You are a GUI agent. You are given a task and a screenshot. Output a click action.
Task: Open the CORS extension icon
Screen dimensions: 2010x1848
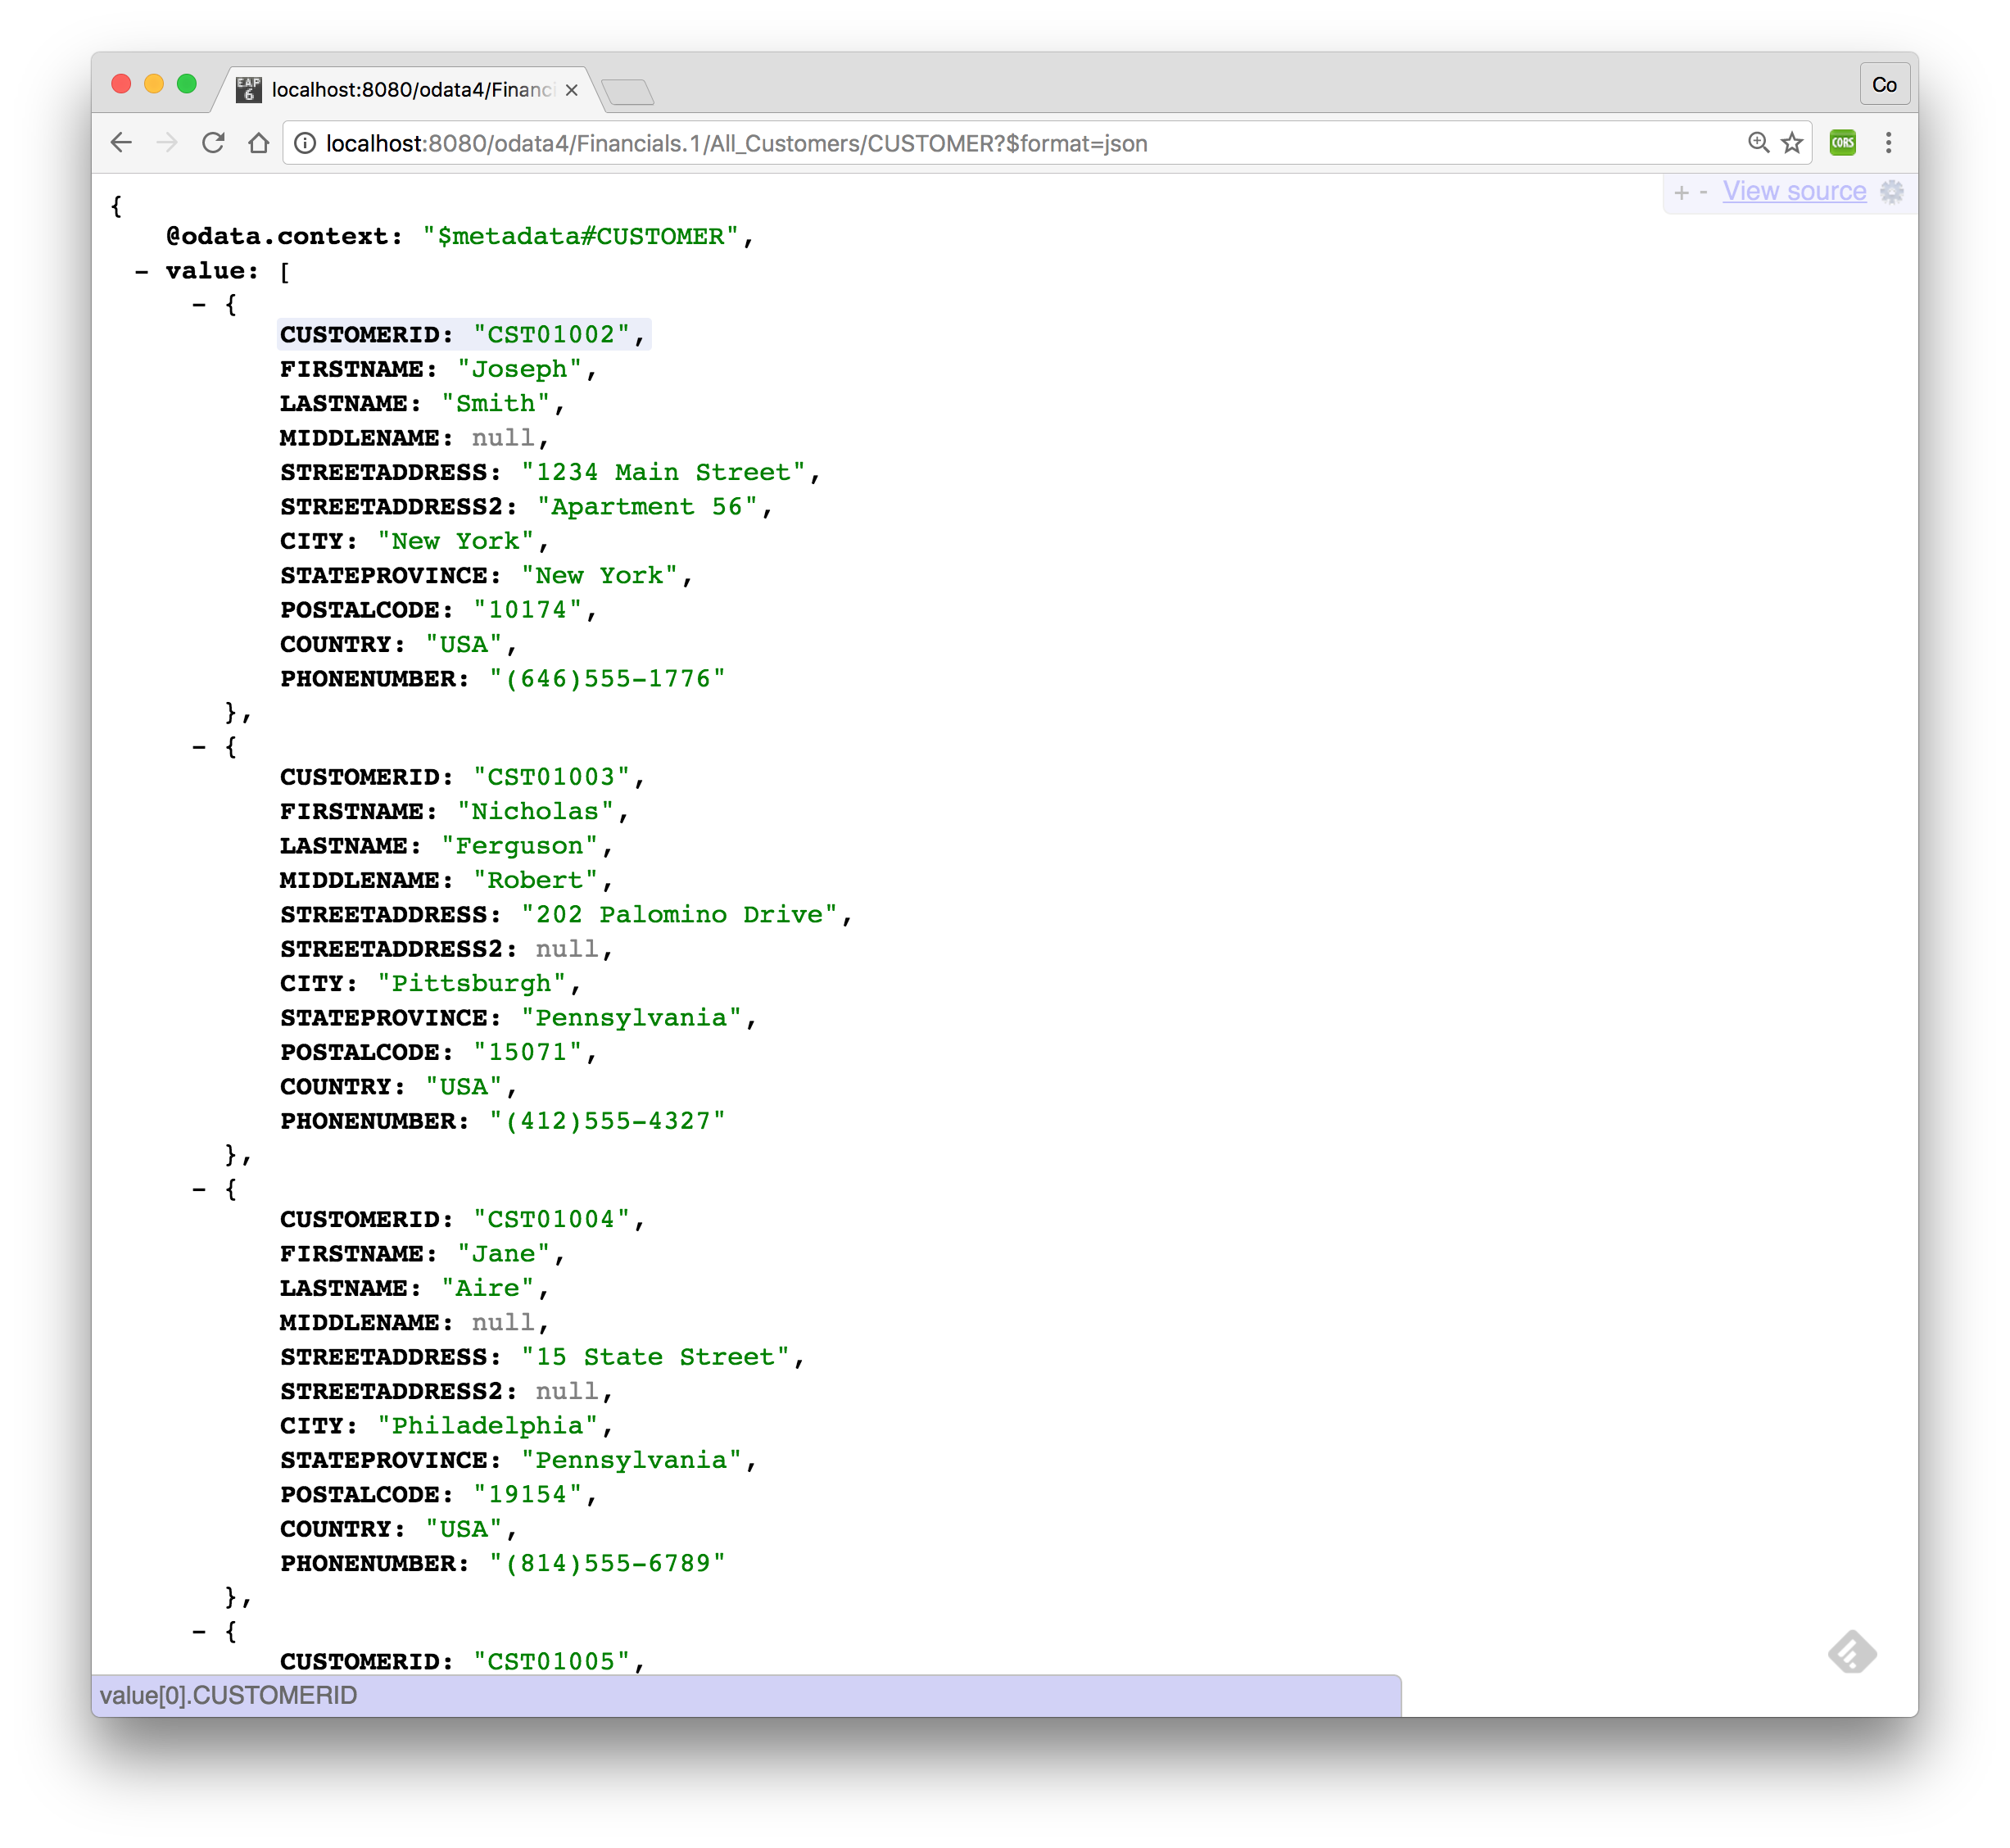(x=1843, y=143)
